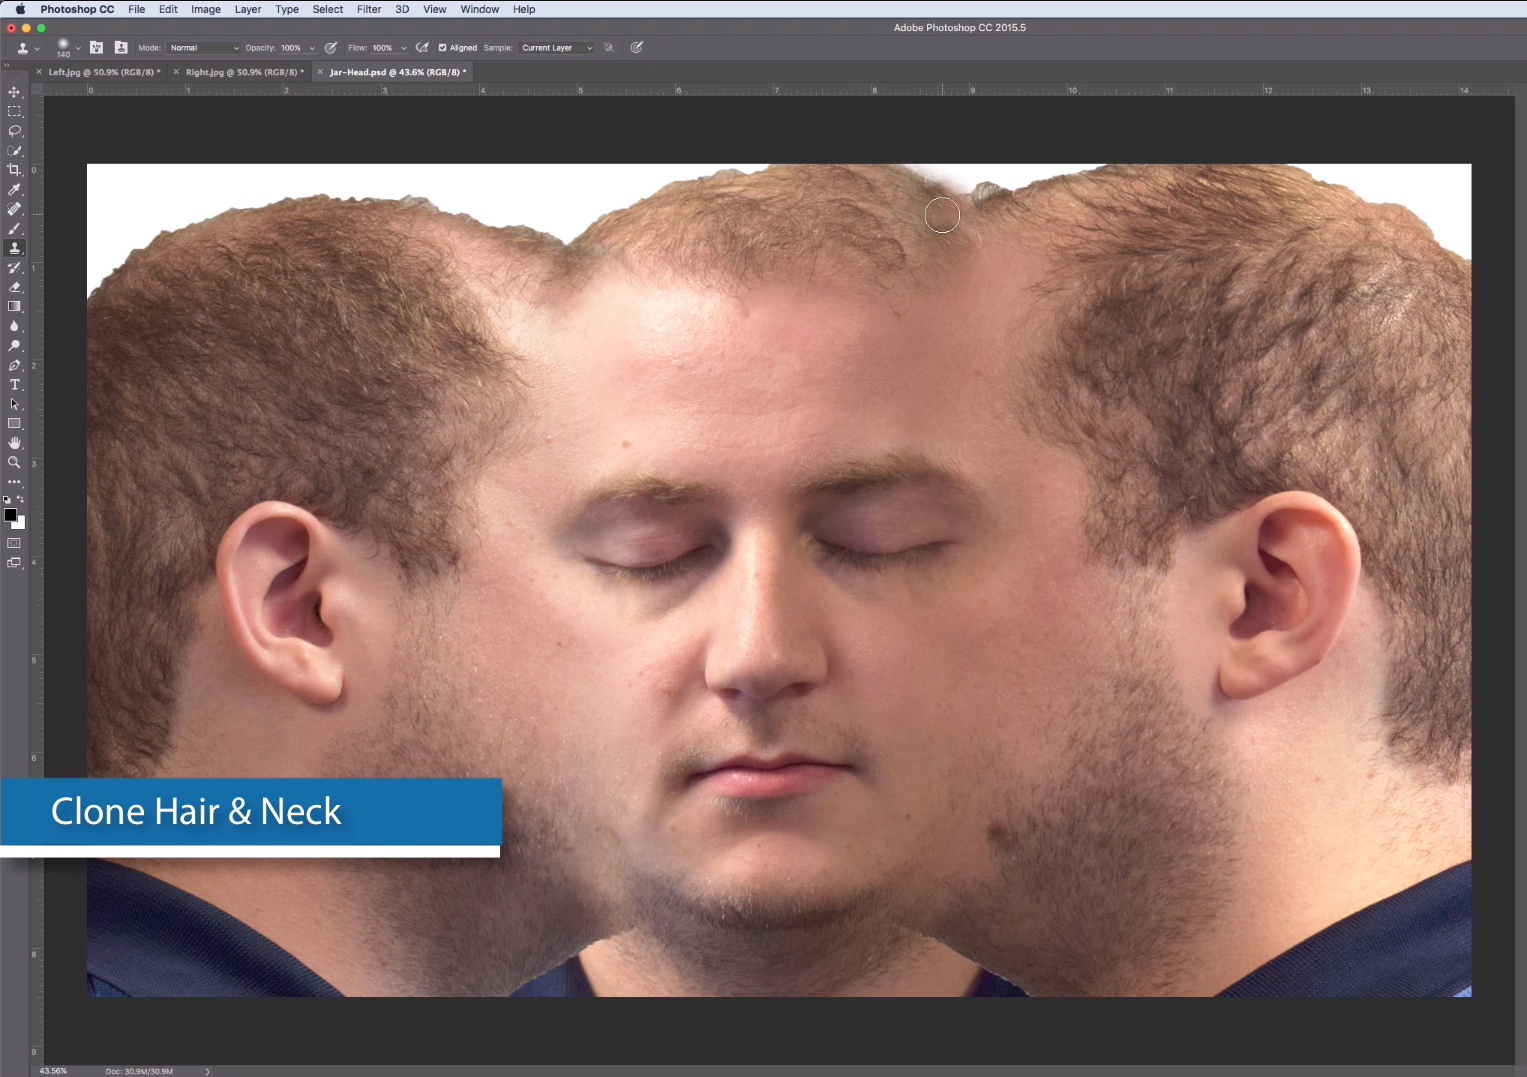Open the Sample dropdown showing Current Layer
Image resolution: width=1527 pixels, height=1077 pixels.
click(x=556, y=47)
